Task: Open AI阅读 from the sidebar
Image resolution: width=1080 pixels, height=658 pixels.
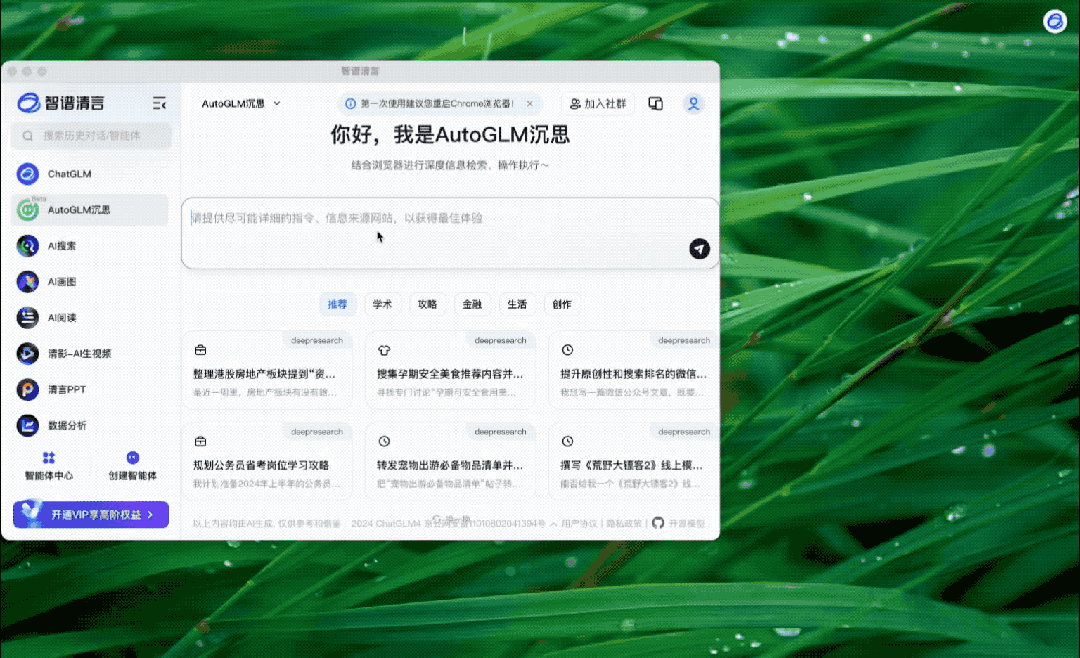Action: pyautogui.click(x=90, y=318)
